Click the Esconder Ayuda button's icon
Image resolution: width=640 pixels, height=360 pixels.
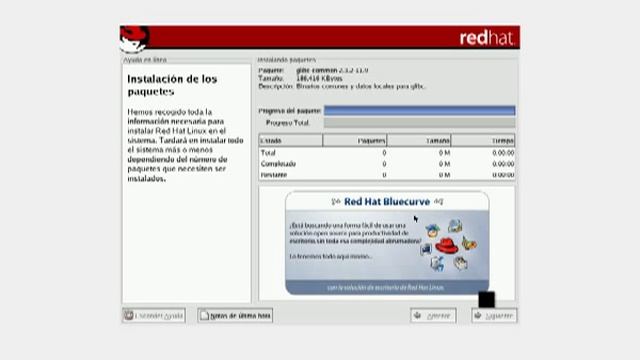point(129,316)
